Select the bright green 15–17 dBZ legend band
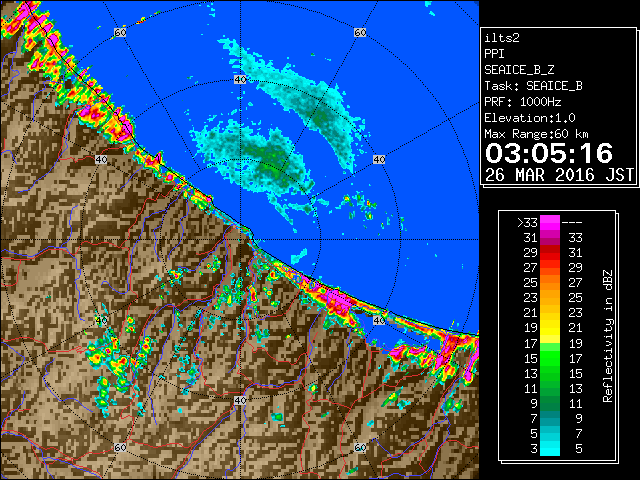Screen dimensions: 640x480 [550, 358]
